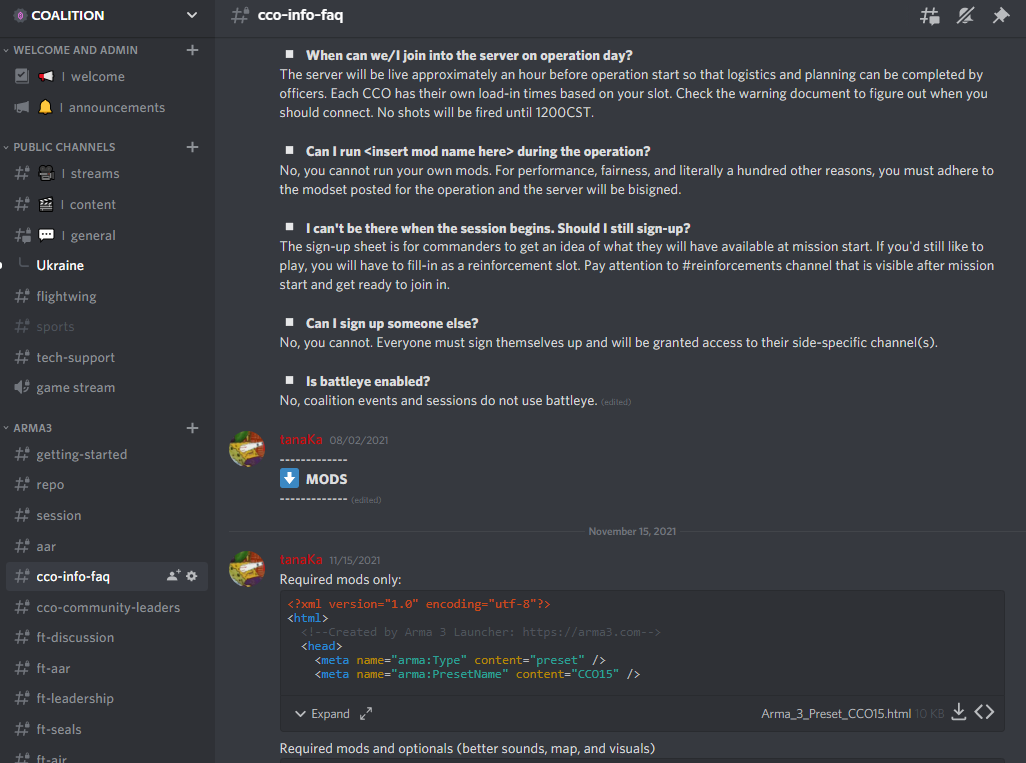
Task: Click tanaKa's username on the 11/15/2021 message
Action: [301, 560]
